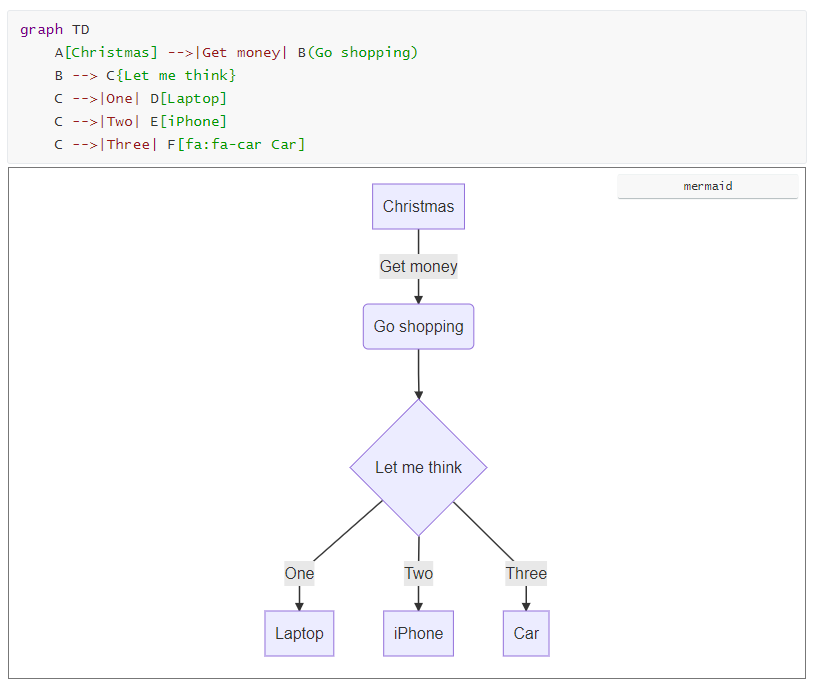Click the [fa:fa-car Car] text in the code
The image size is (818, 689).
click(x=241, y=144)
